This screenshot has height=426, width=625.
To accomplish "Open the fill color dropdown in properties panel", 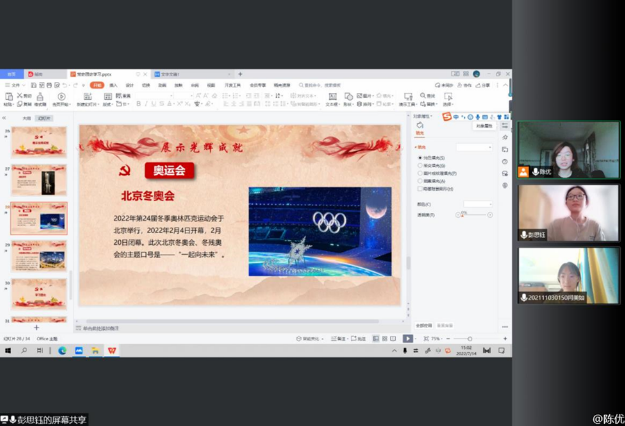I will coord(488,147).
